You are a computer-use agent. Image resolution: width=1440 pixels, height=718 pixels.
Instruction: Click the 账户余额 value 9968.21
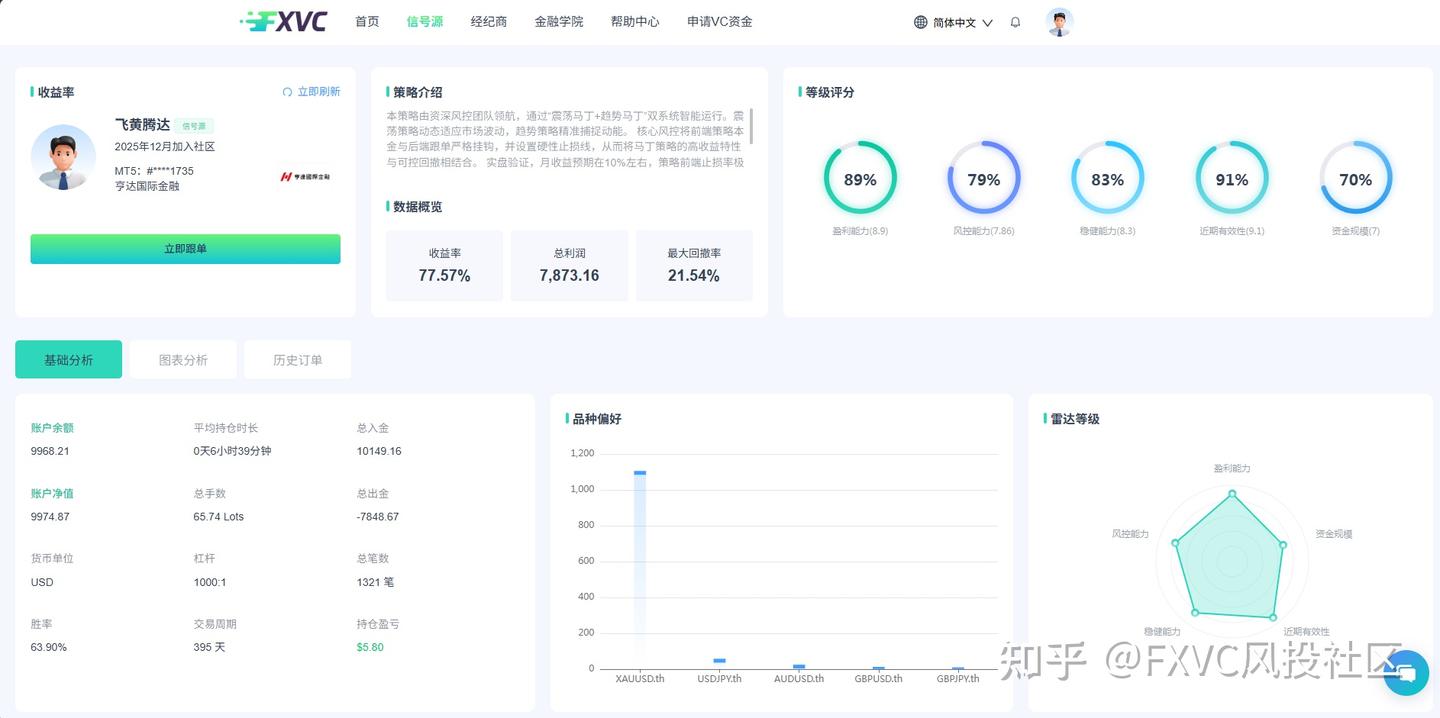click(50, 451)
